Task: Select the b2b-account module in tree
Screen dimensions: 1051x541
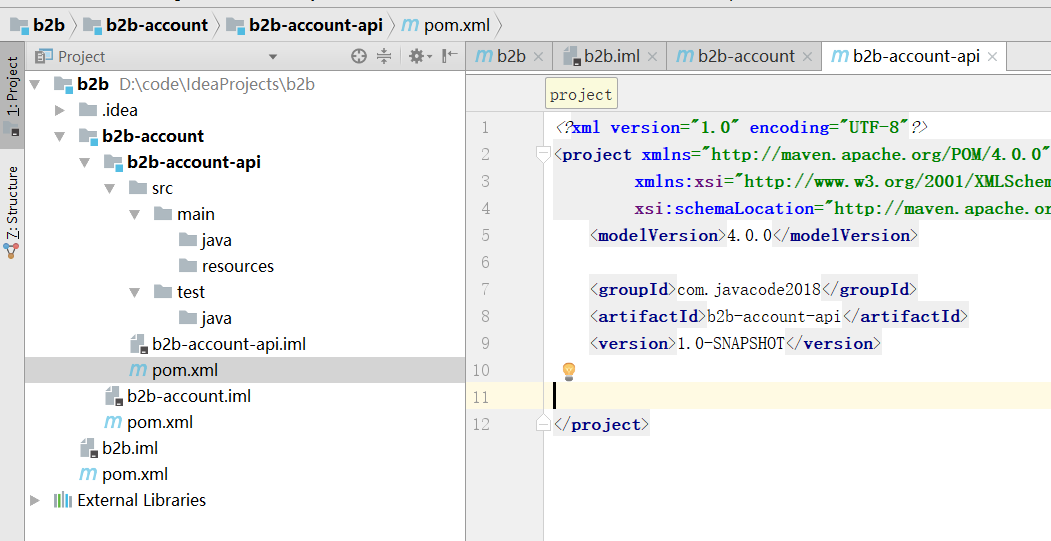Action: click(x=245, y=136)
